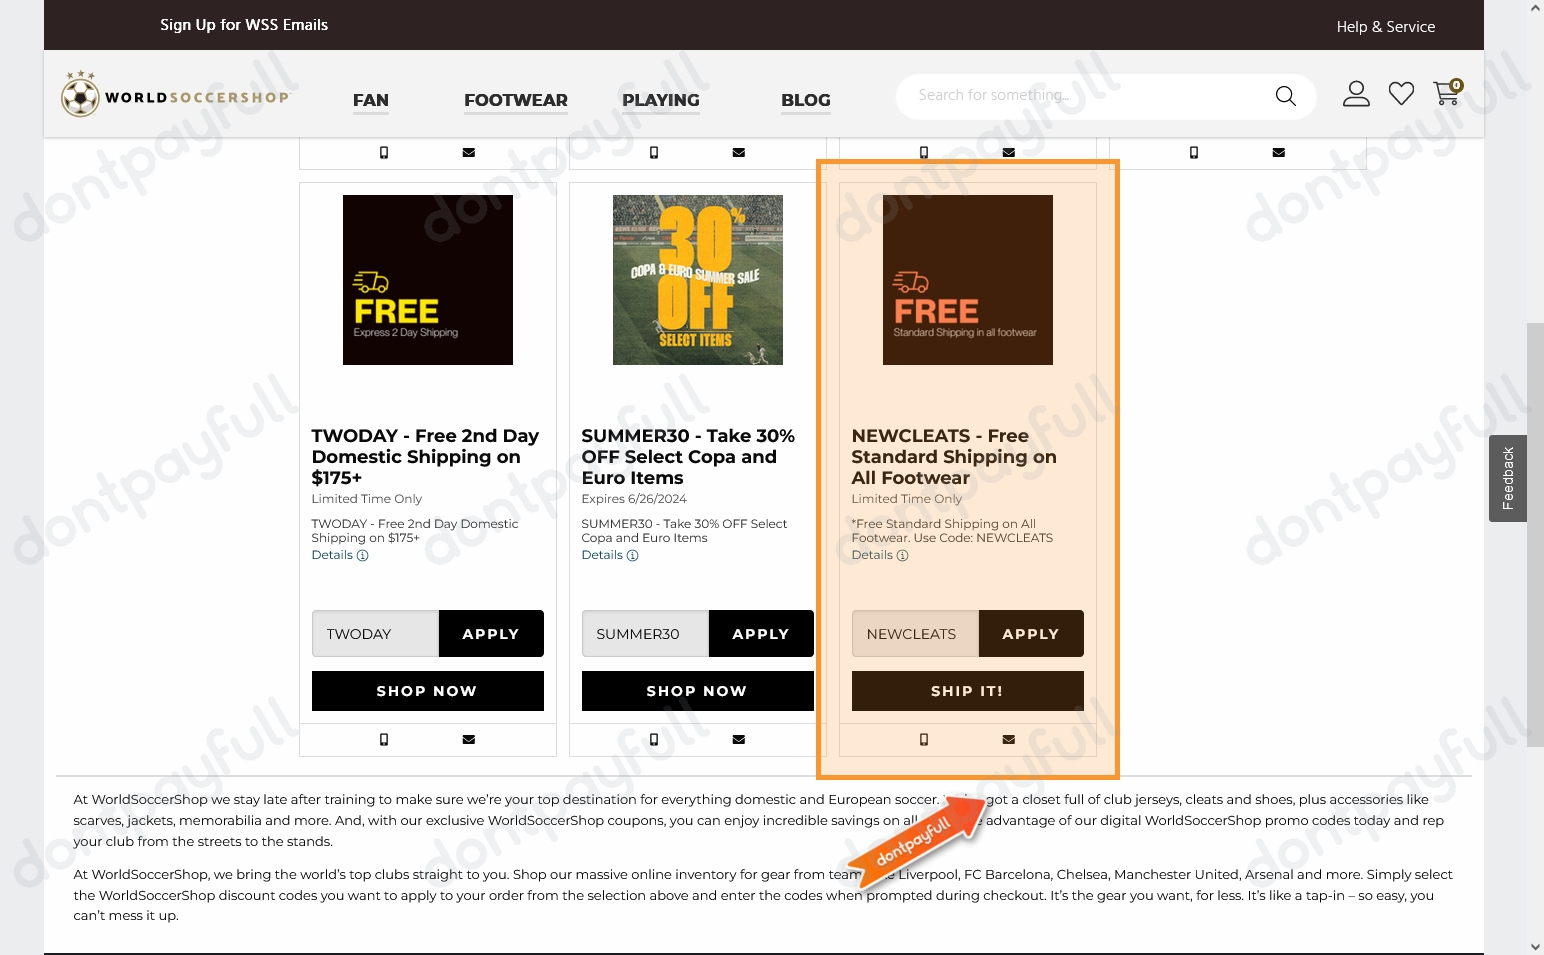This screenshot has height=955, width=1544.
Task: Expand Details for TWODAY coupon
Action: point(339,555)
